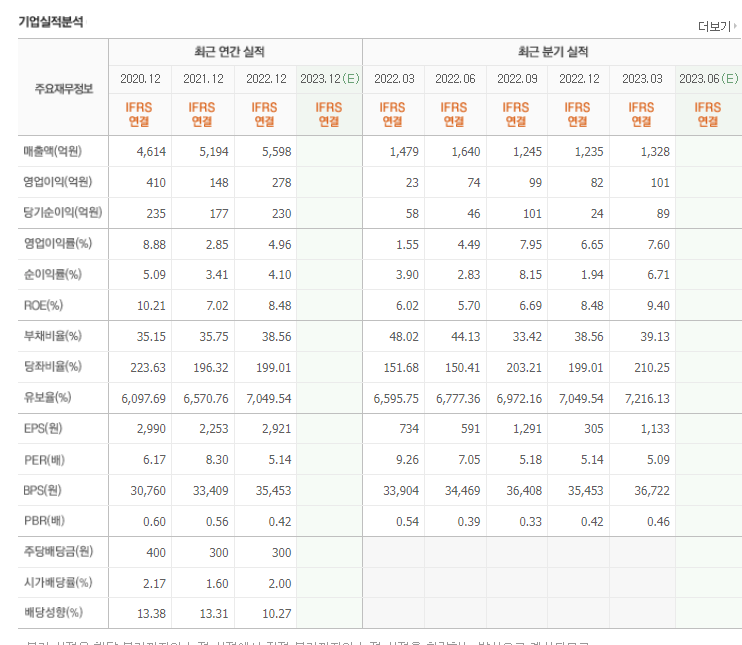Viewport: 742px width, 645px height.
Task: Select the 2022.09 quarterly column header
Action: [x=517, y=79]
